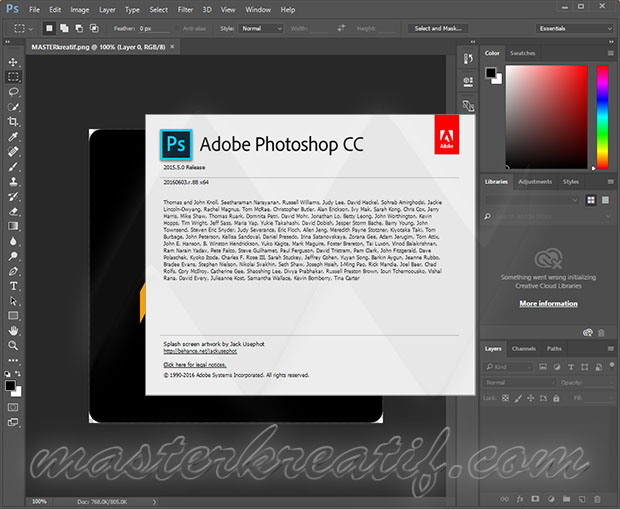
Task: Open the Layers panel options menu
Action: tap(611, 348)
